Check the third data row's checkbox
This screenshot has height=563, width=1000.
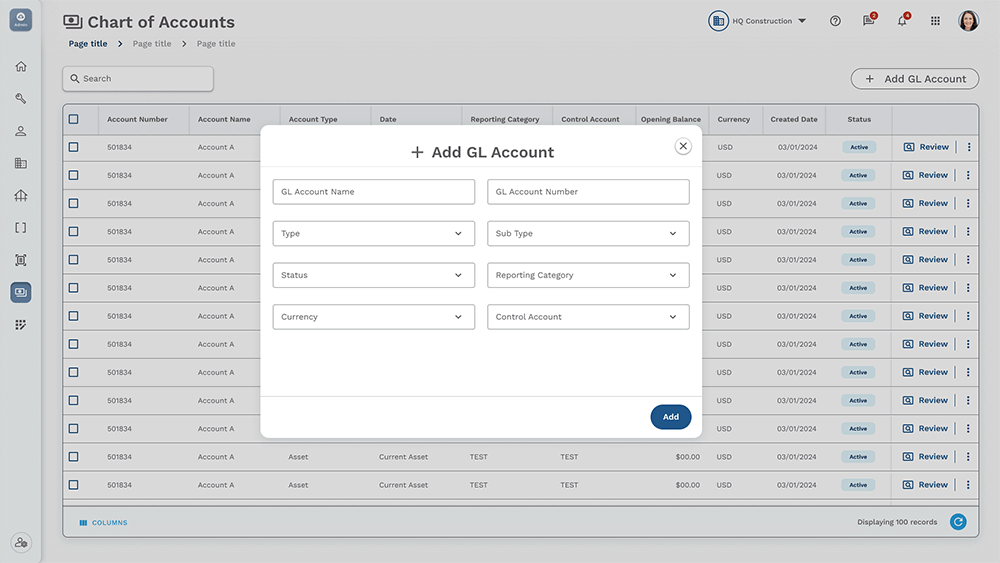[74, 203]
